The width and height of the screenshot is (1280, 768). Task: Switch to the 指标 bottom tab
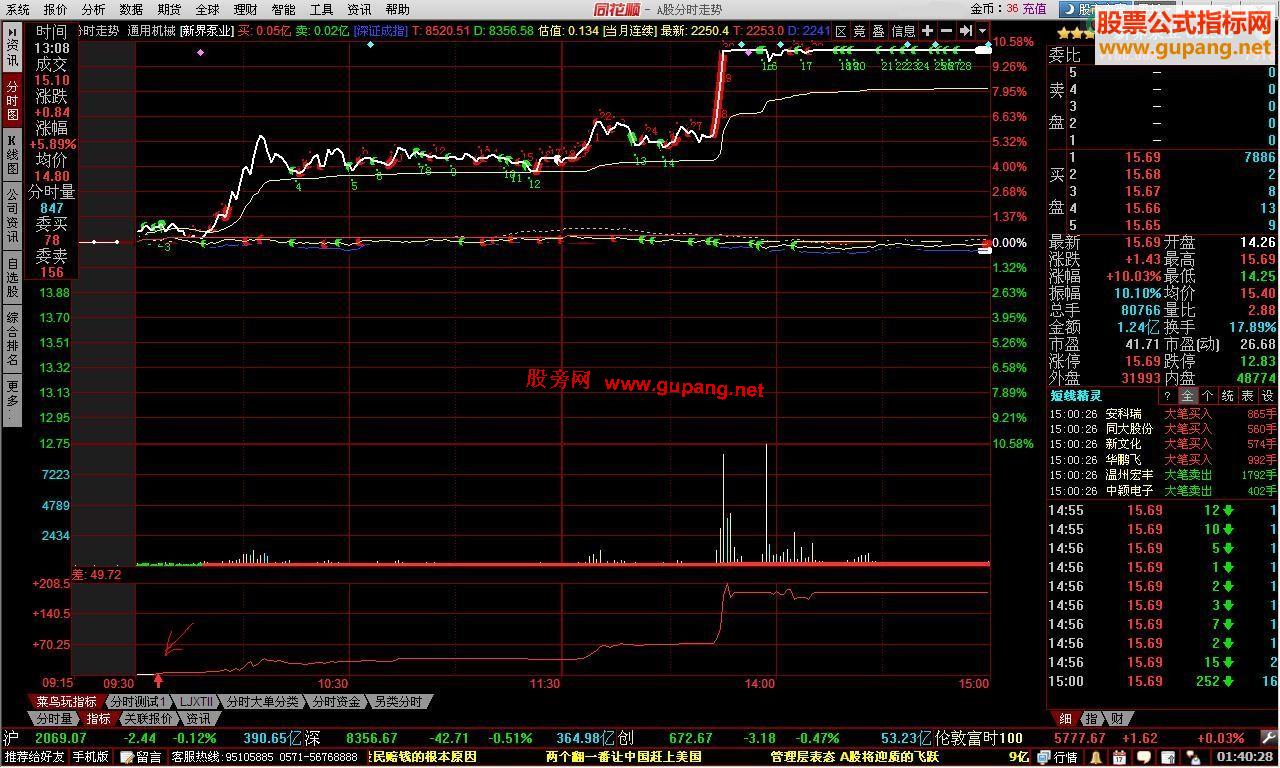click(98, 719)
